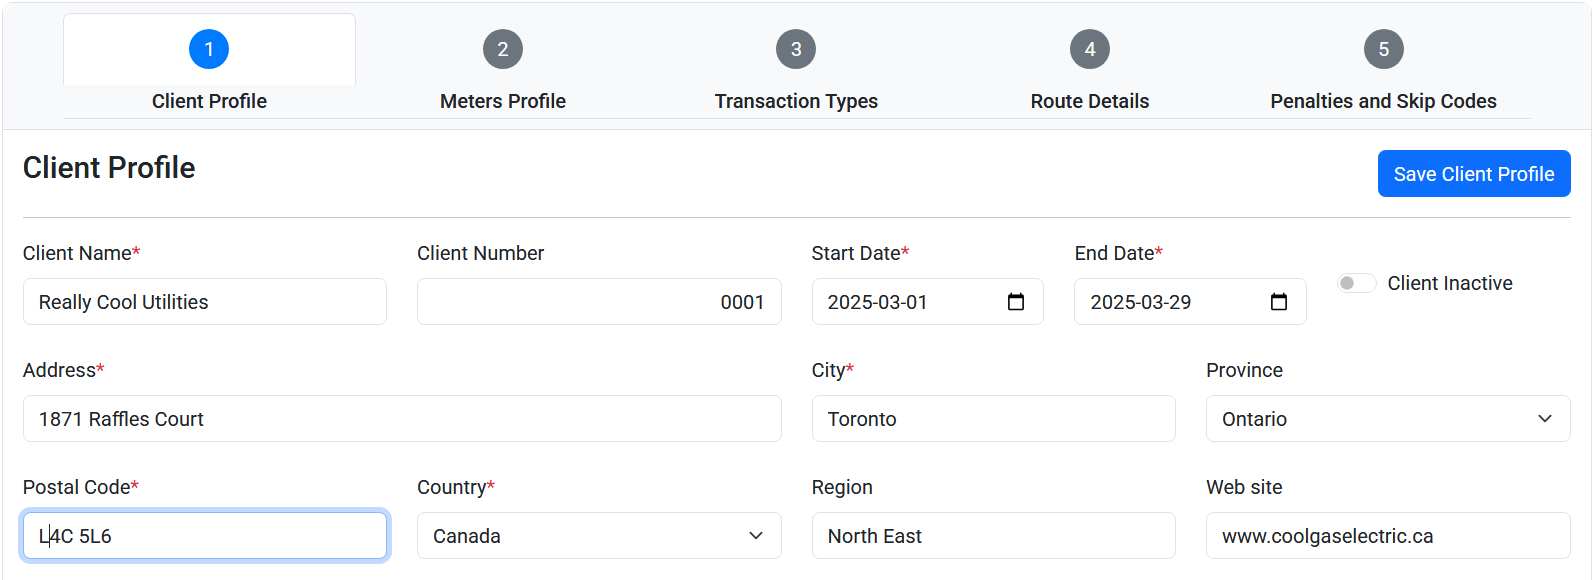
Task: Expand the Province dropdown showing Ontario
Action: (x=1388, y=419)
